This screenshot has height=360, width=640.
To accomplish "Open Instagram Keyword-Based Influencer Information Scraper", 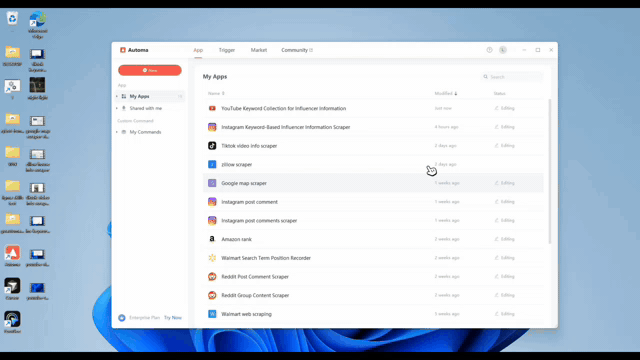I will [286, 127].
